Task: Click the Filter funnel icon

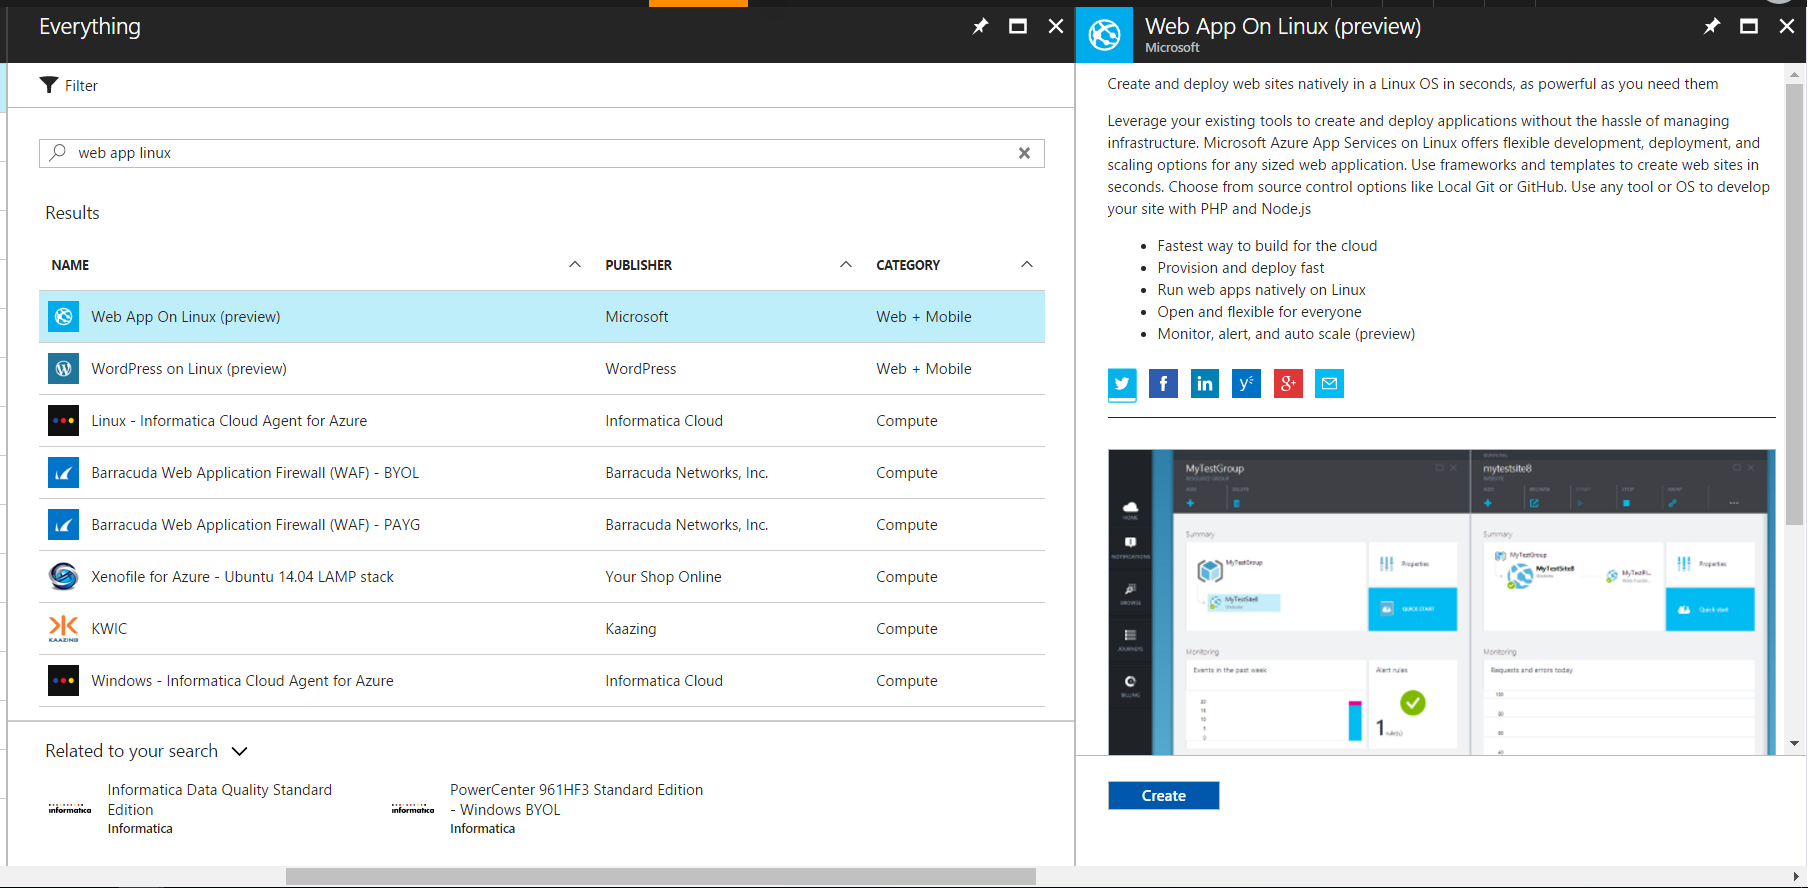Action: 48,85
